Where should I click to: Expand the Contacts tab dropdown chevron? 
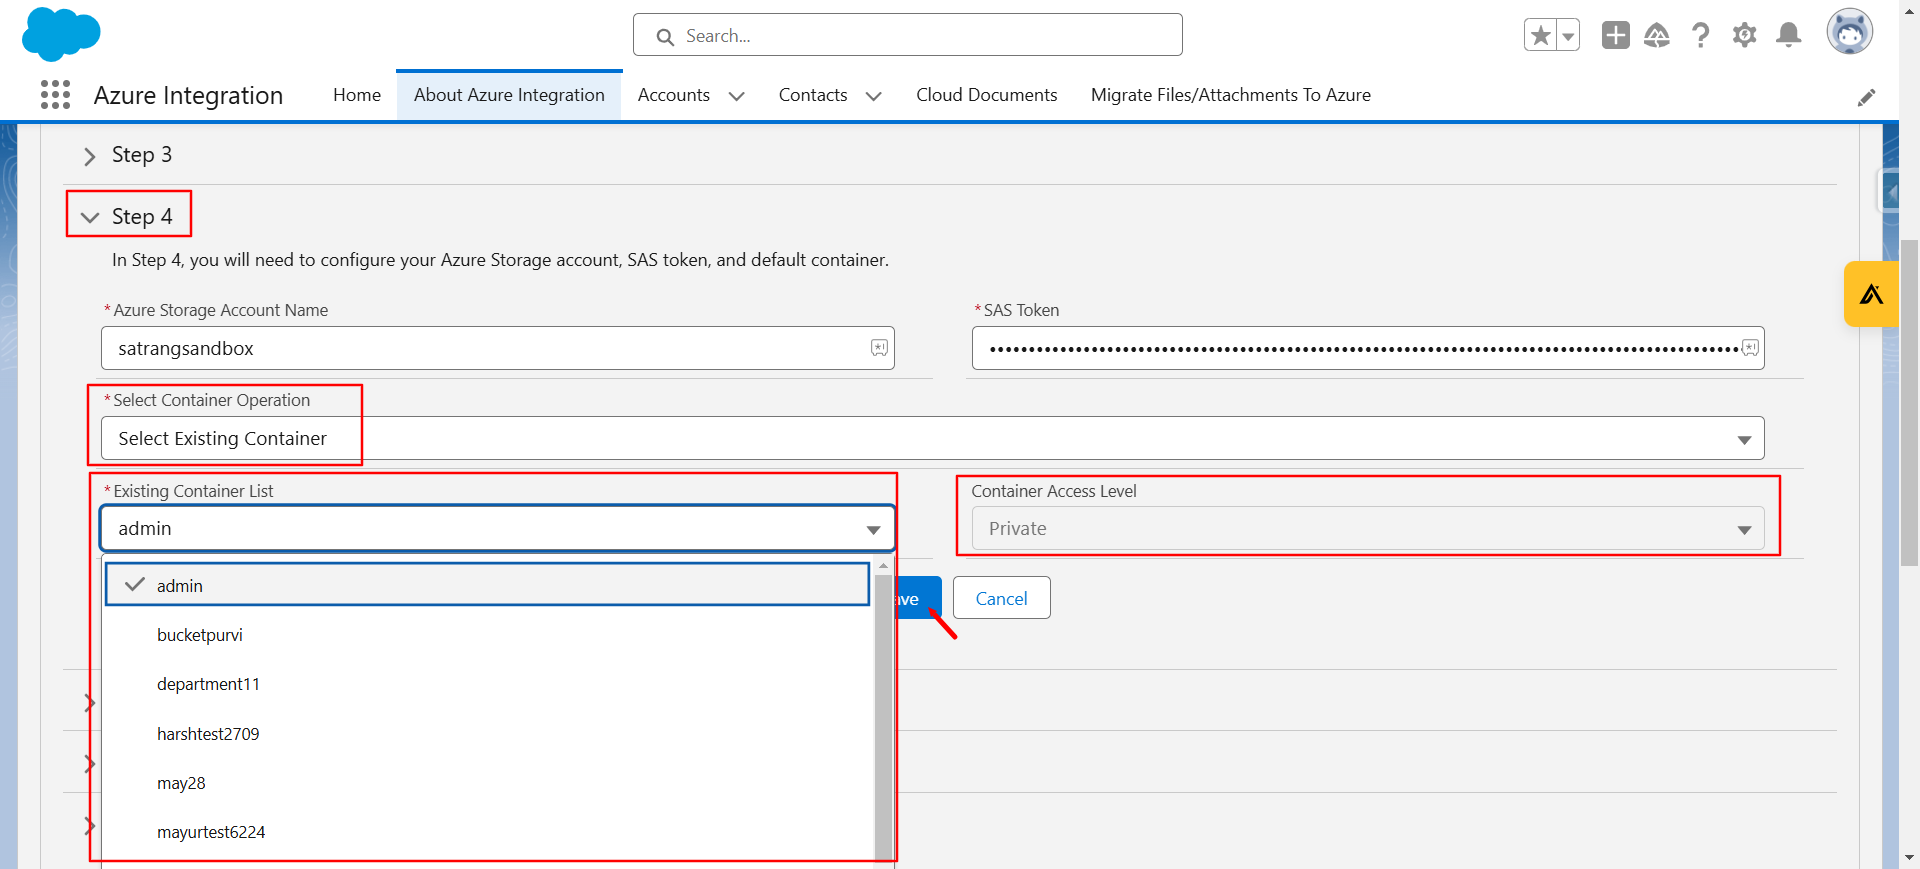click(x=873, y=96)
